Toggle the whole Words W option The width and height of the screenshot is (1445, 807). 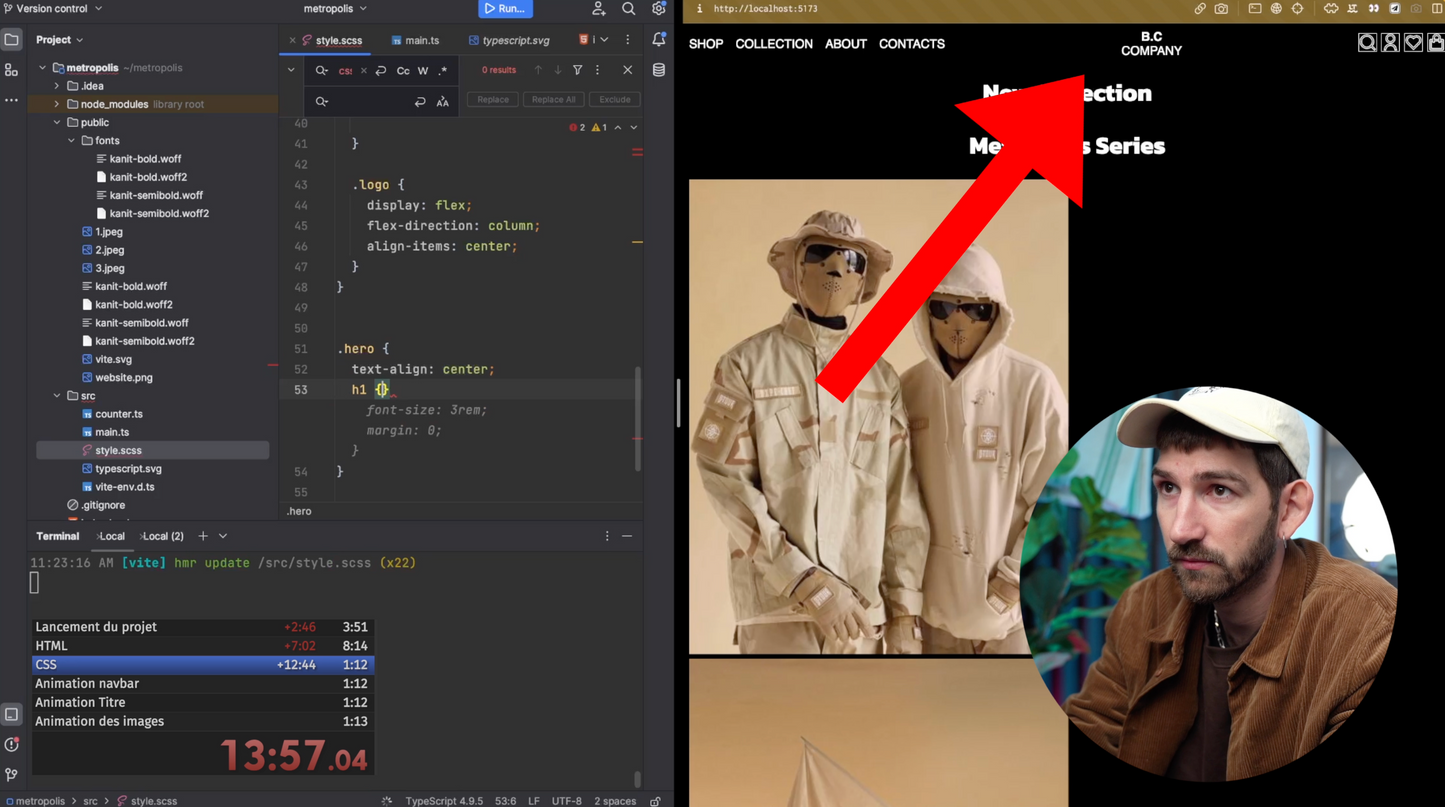pos(423,71)
